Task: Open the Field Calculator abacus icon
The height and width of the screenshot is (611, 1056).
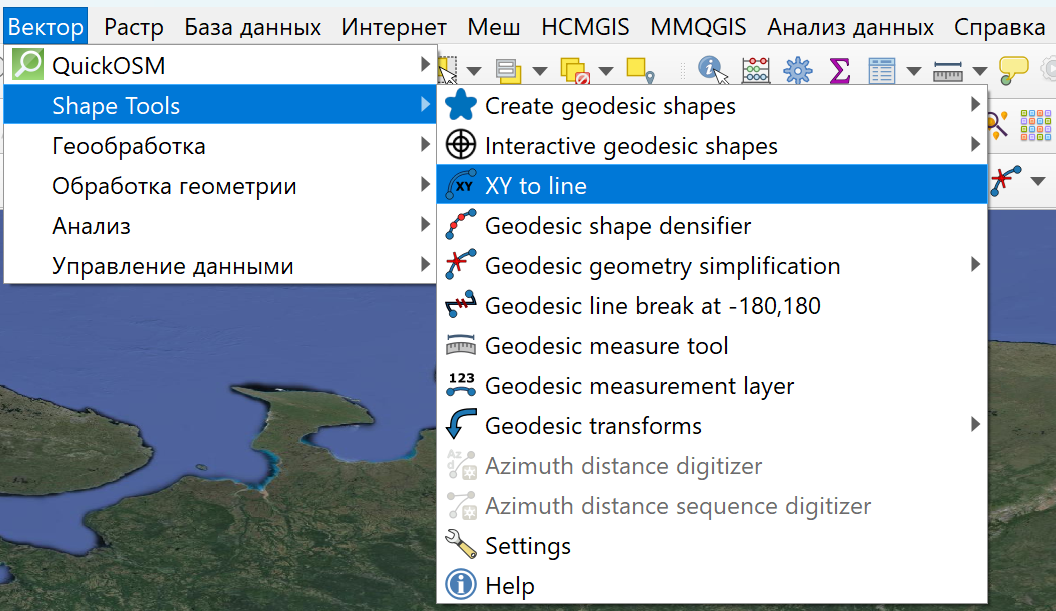Action: [756, 70]
